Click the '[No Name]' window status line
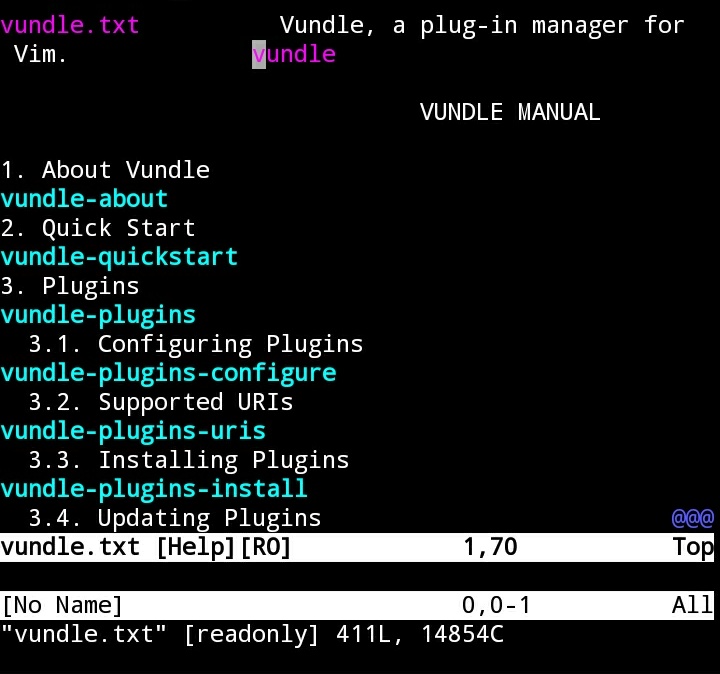Viewport: 720px width, 674px height. (357, 605)
